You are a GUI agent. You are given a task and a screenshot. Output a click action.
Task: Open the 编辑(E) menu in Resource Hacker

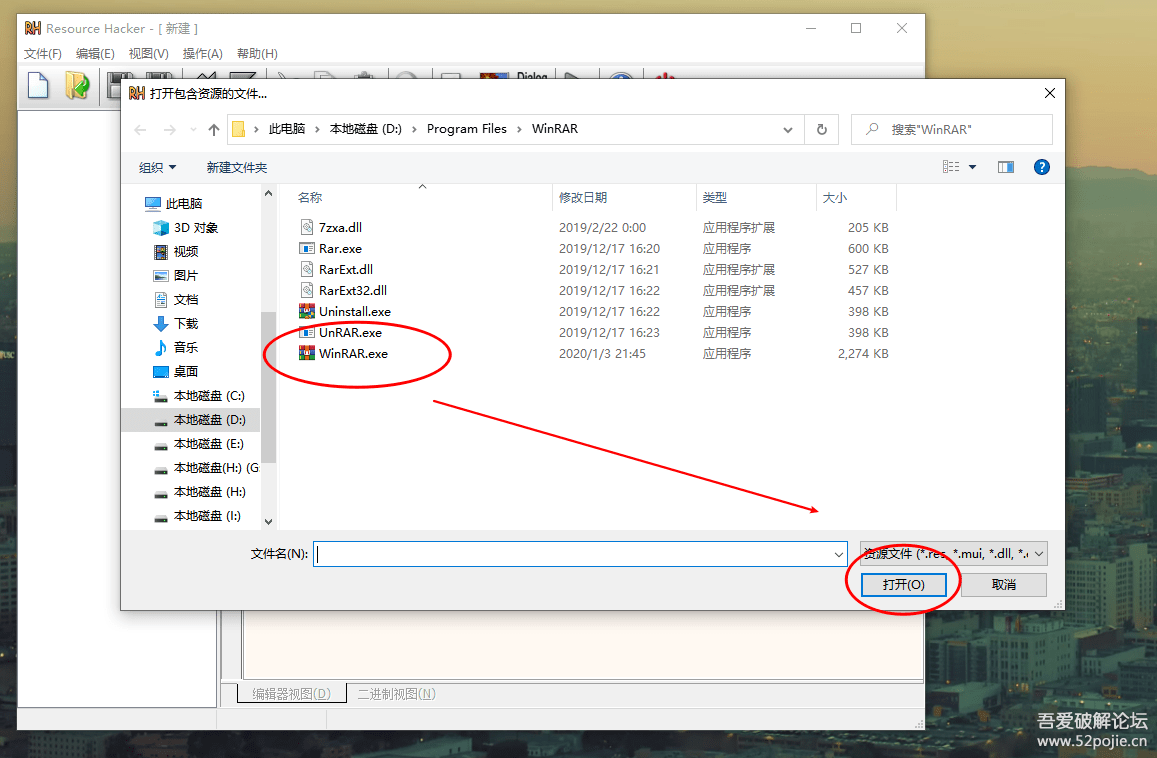pos(95,54)
